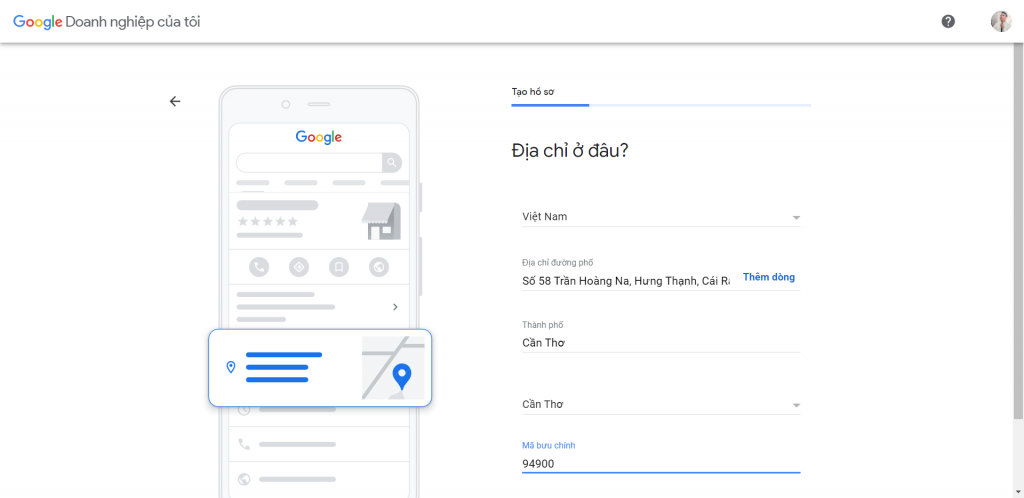Click the location pin outline in address card
Viewport: 1024px width, 498px height.
point(231,367)
